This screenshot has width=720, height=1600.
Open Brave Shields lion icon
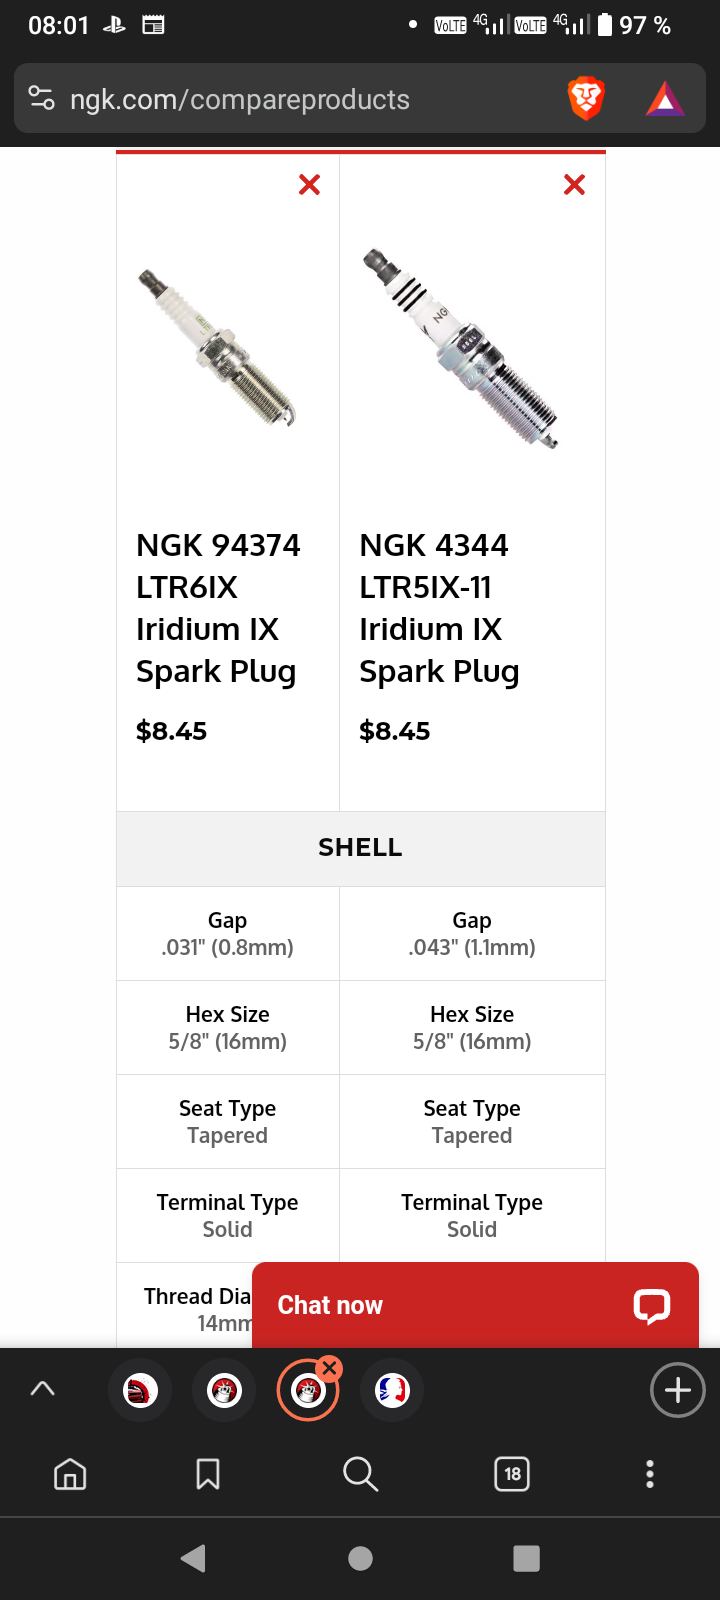click(586, 98)
